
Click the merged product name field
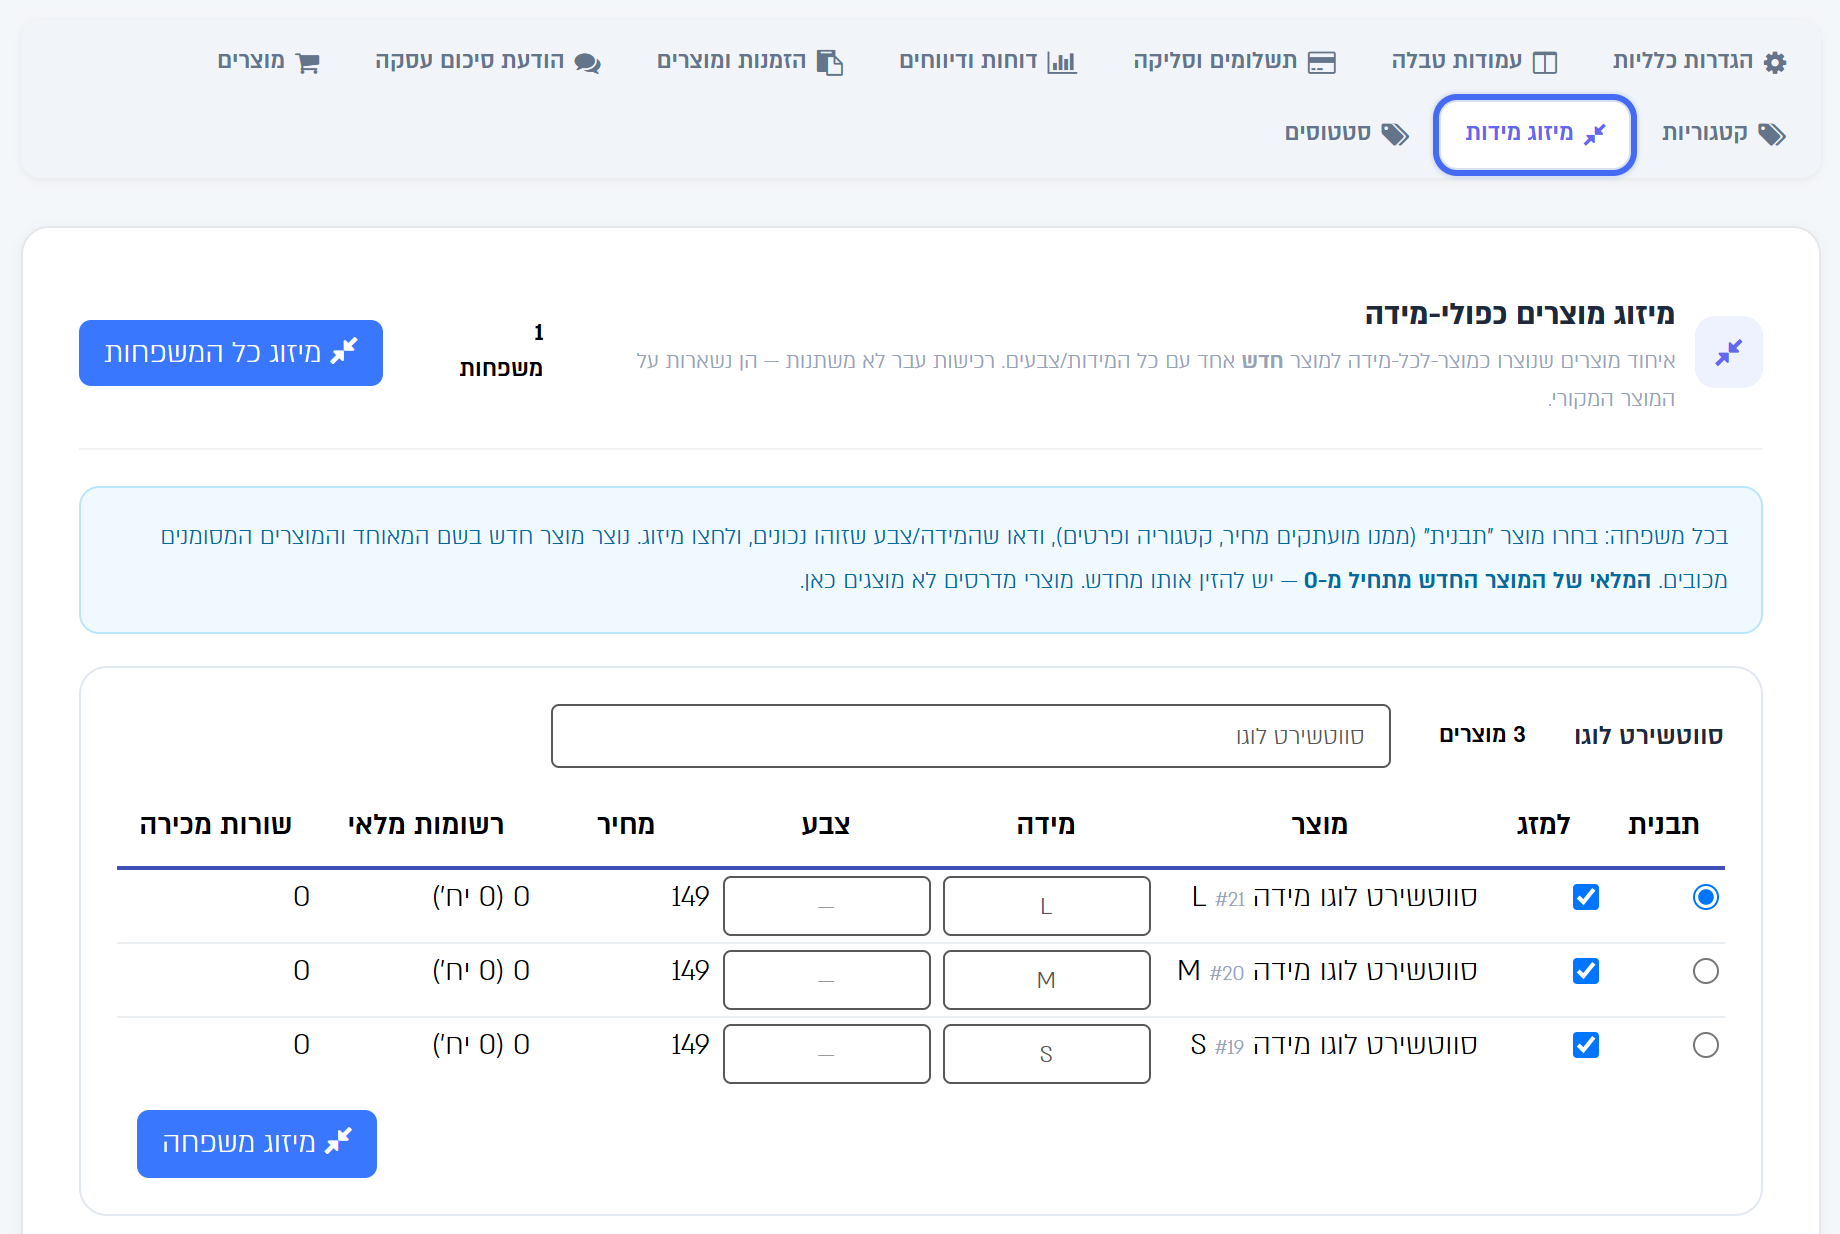coord(971,736)
